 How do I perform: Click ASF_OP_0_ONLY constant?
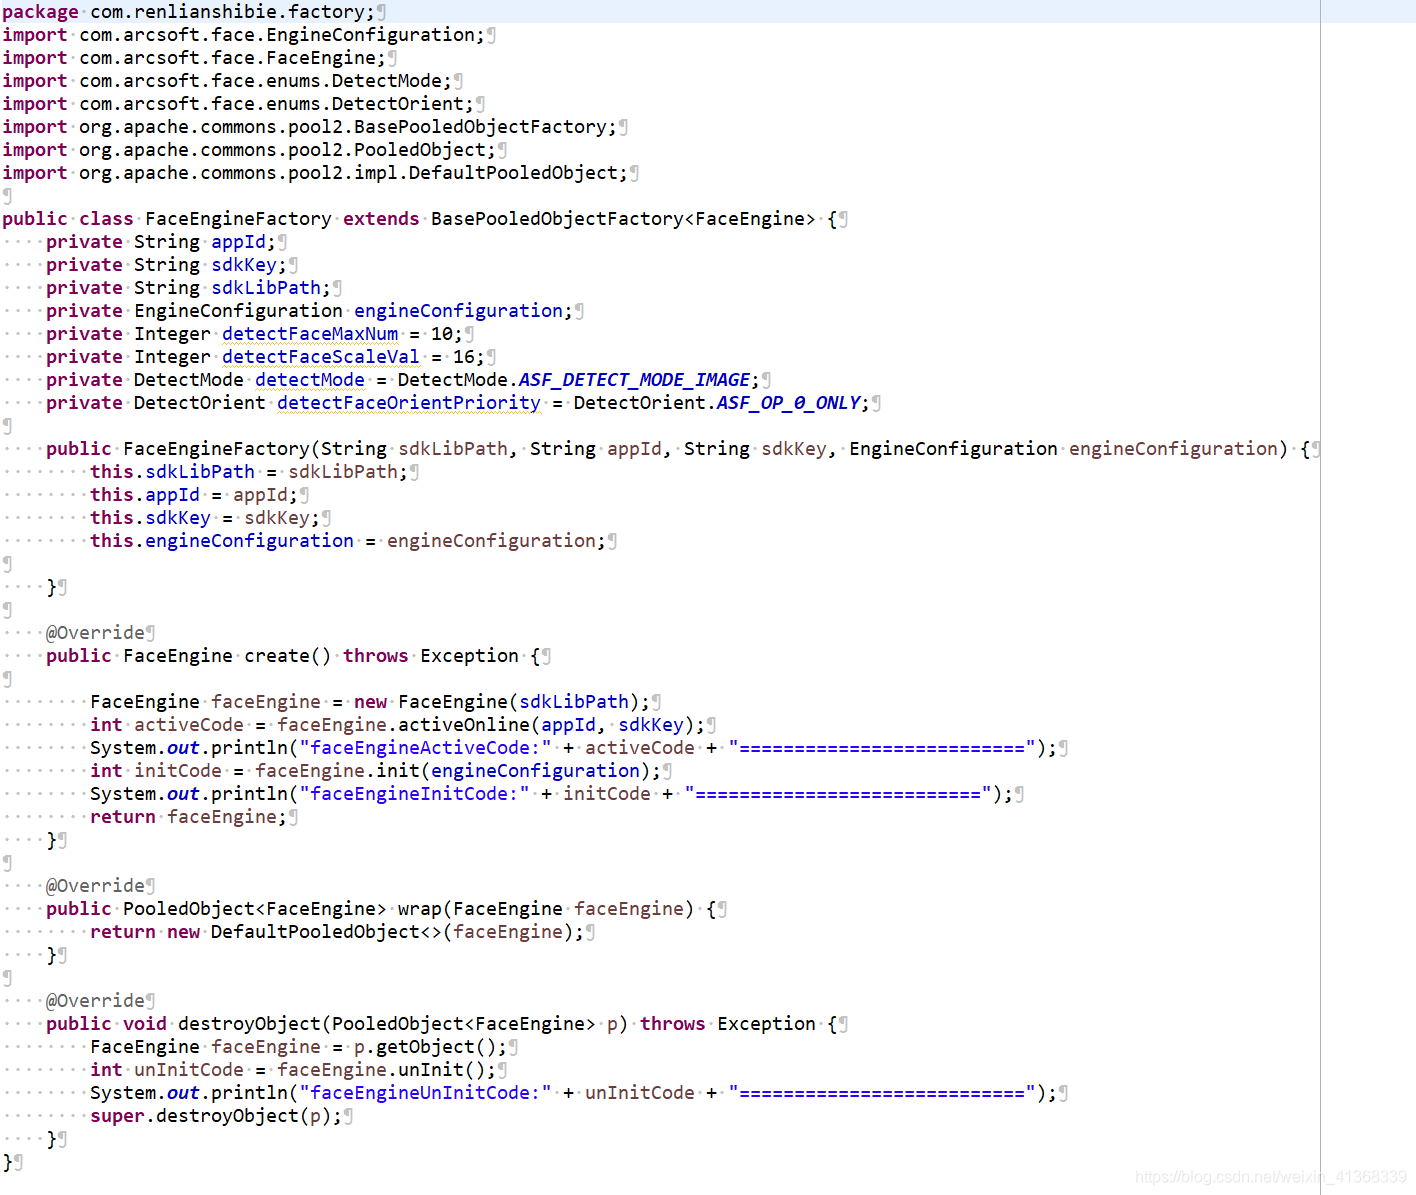(x=788, y=403)
